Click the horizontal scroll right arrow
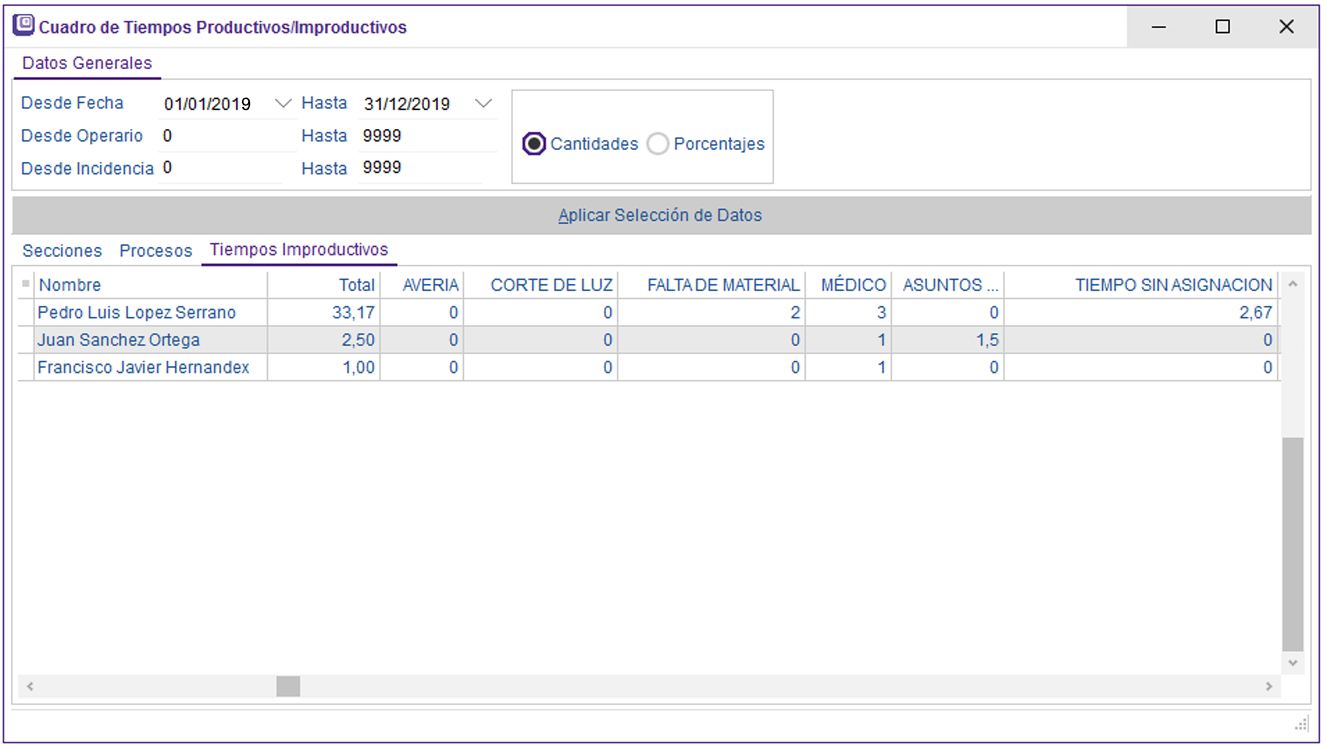This screenshot has height=745, width=1327. (x=1270, y=687)
